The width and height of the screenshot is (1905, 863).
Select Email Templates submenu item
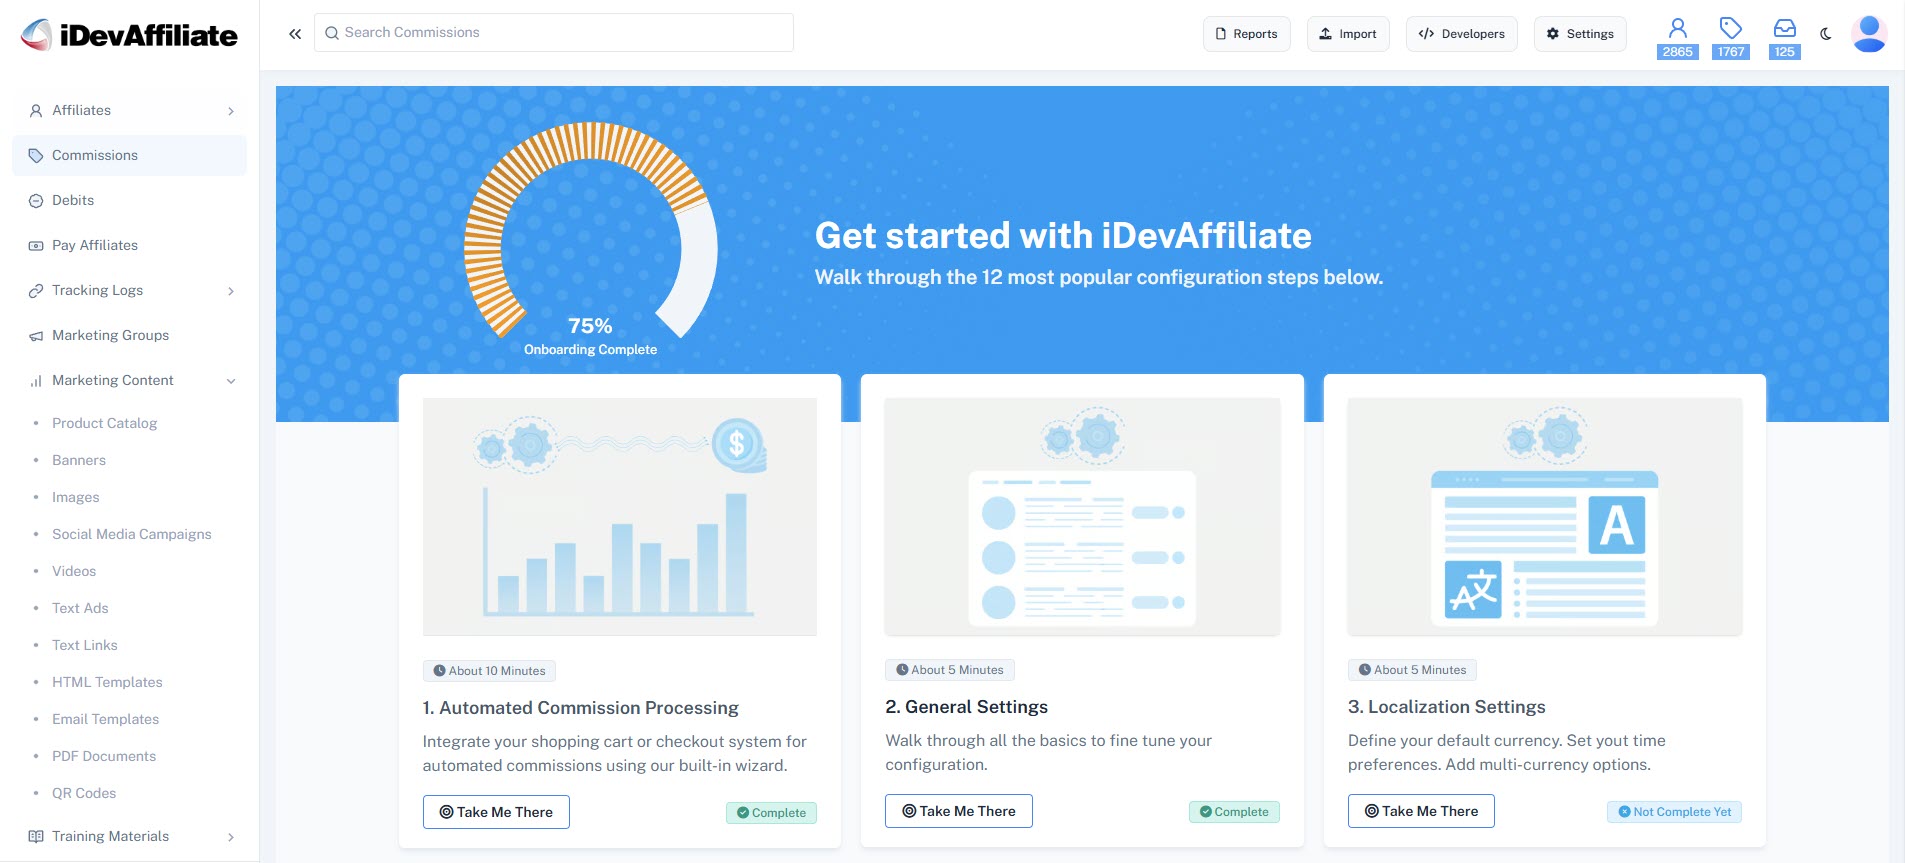click(106, 719)
